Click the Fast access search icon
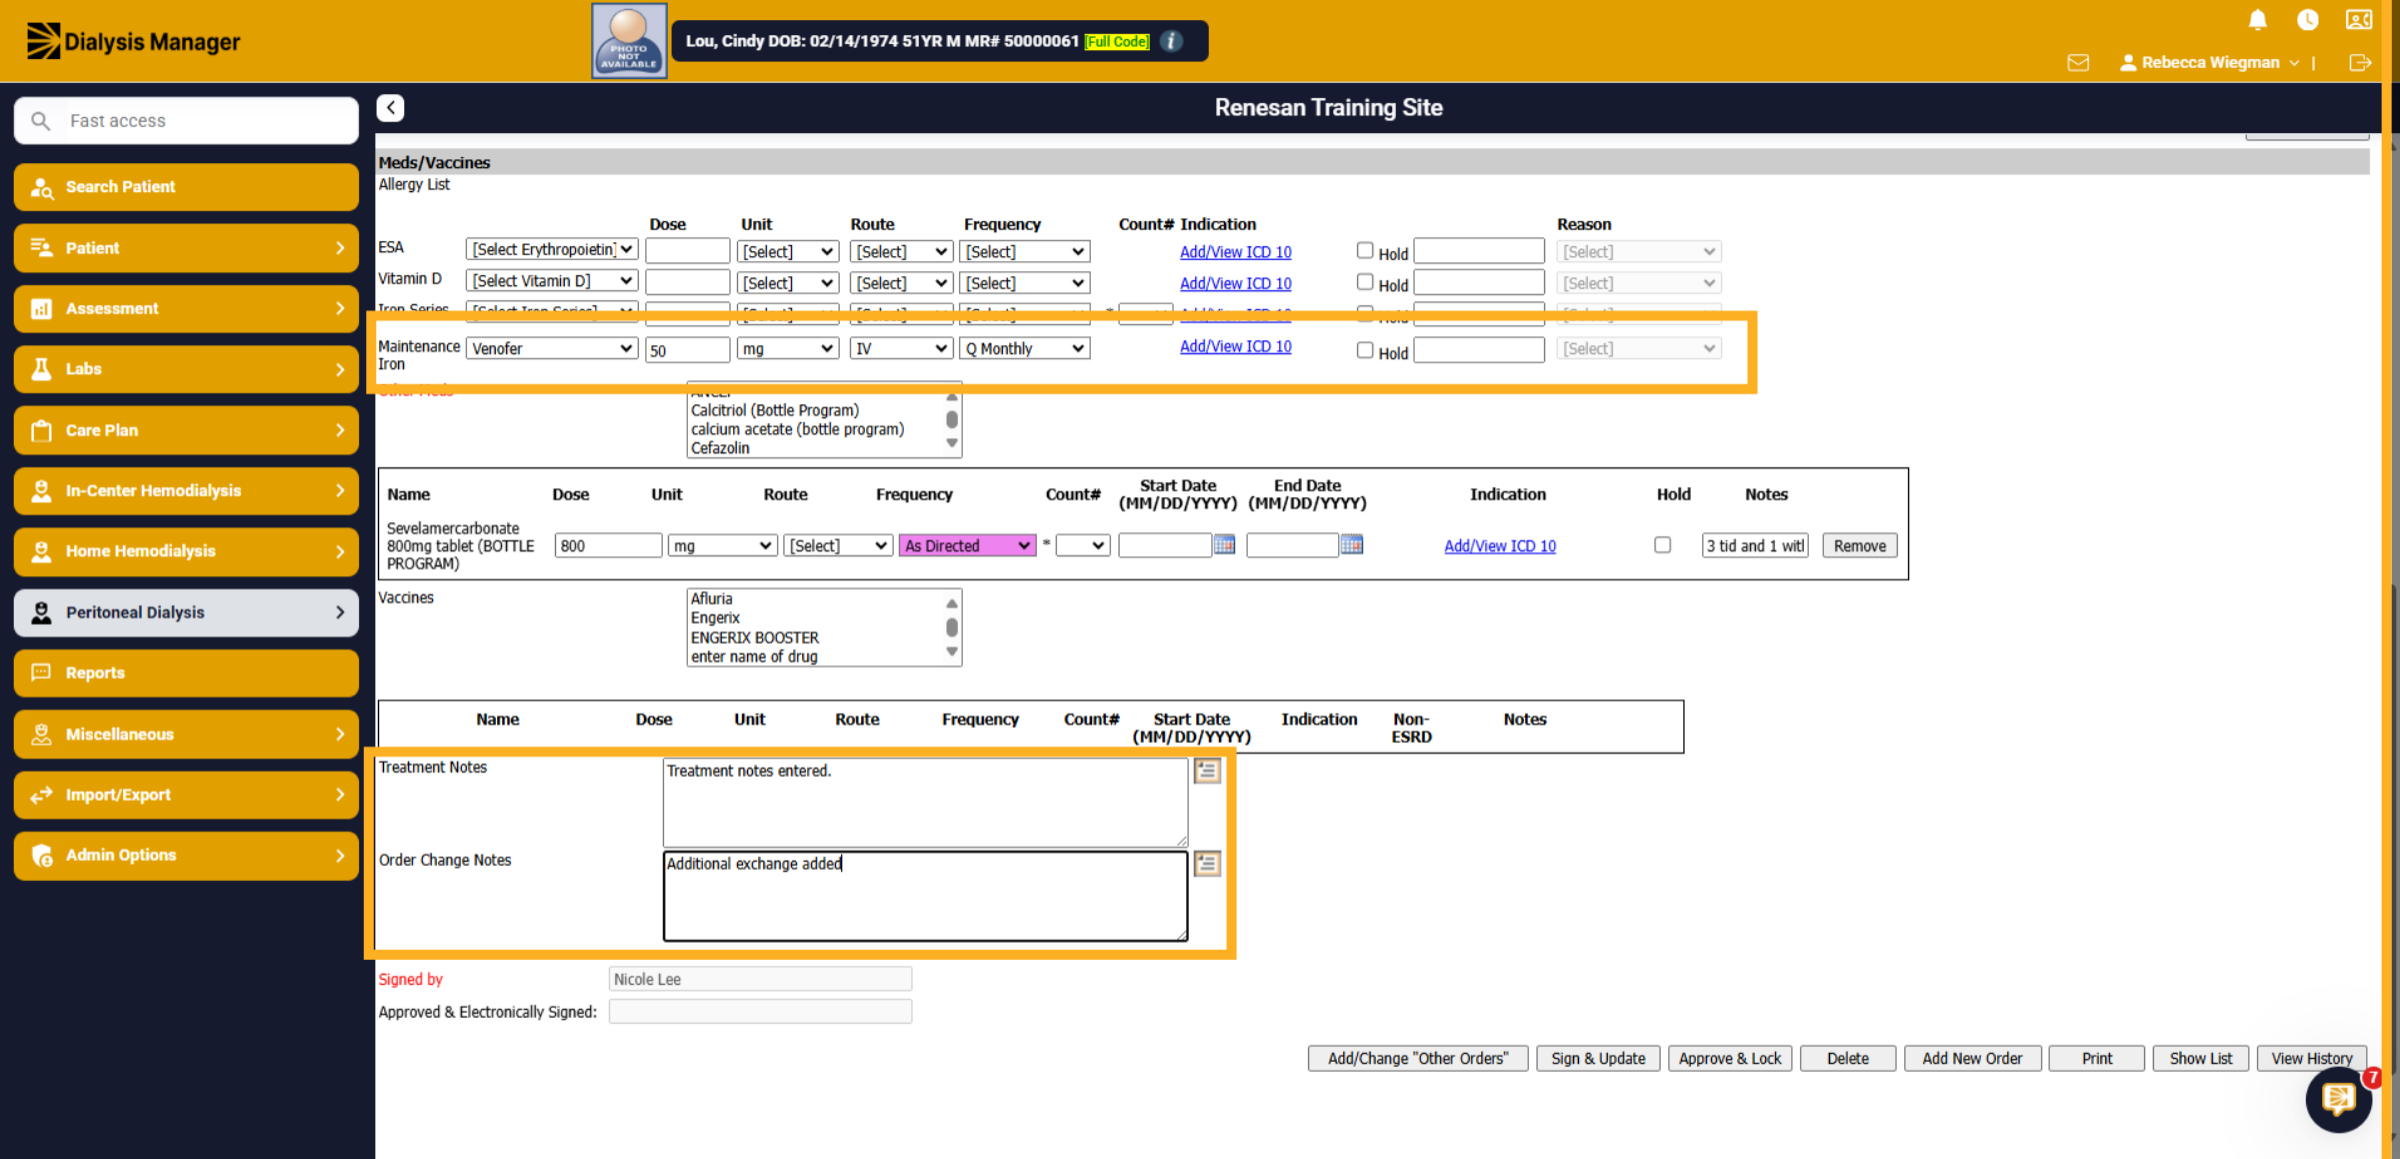Image resolution: width=2400 pixels, height=1159 pixels. (x=41, y=121)
